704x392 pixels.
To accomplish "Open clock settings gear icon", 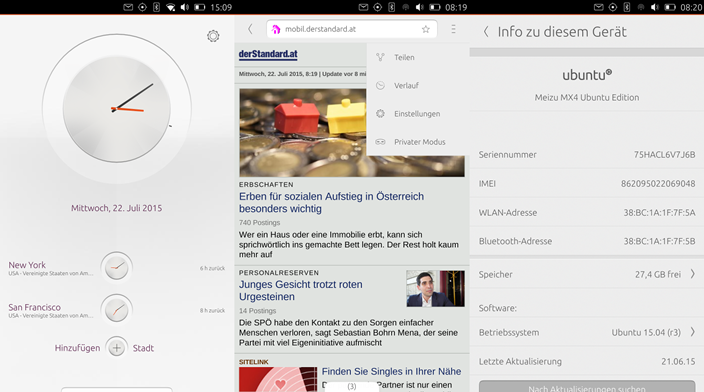I will (213, 36).
